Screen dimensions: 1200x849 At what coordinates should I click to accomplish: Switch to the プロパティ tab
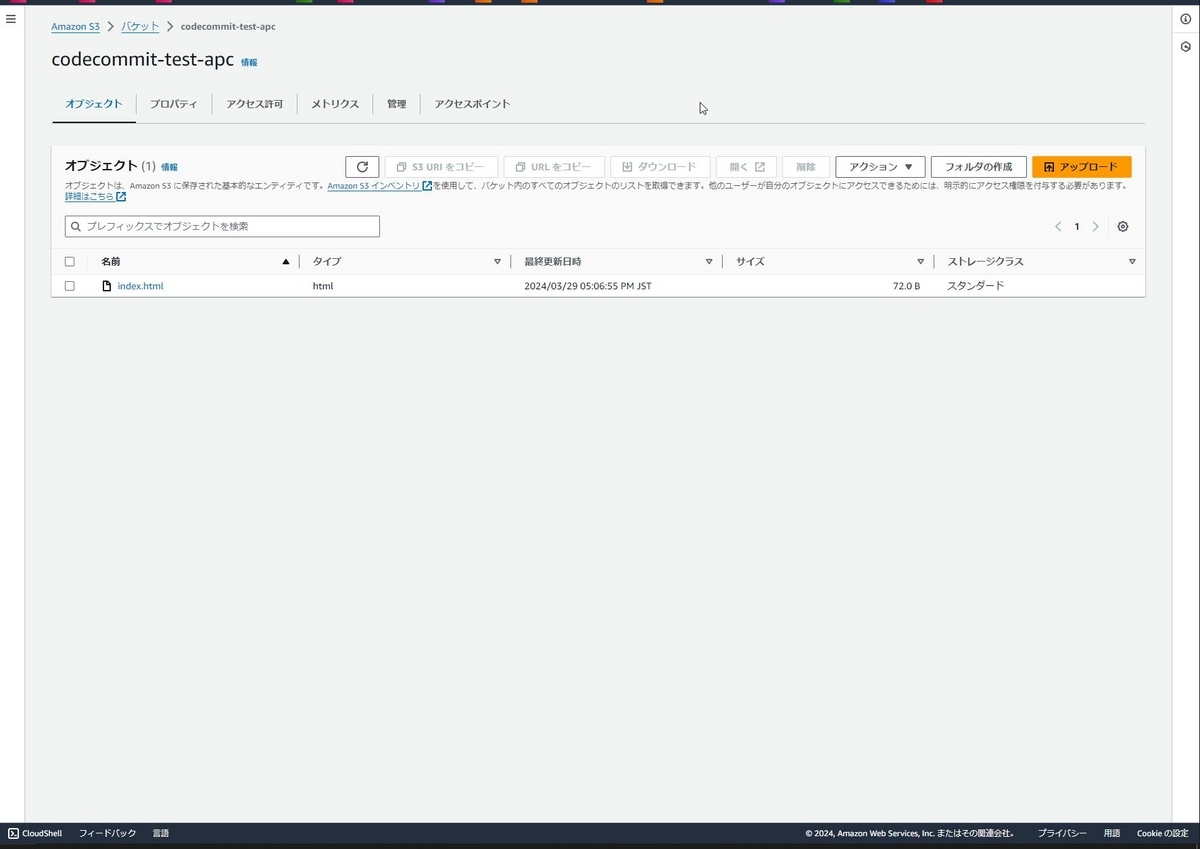pos(173,103)
